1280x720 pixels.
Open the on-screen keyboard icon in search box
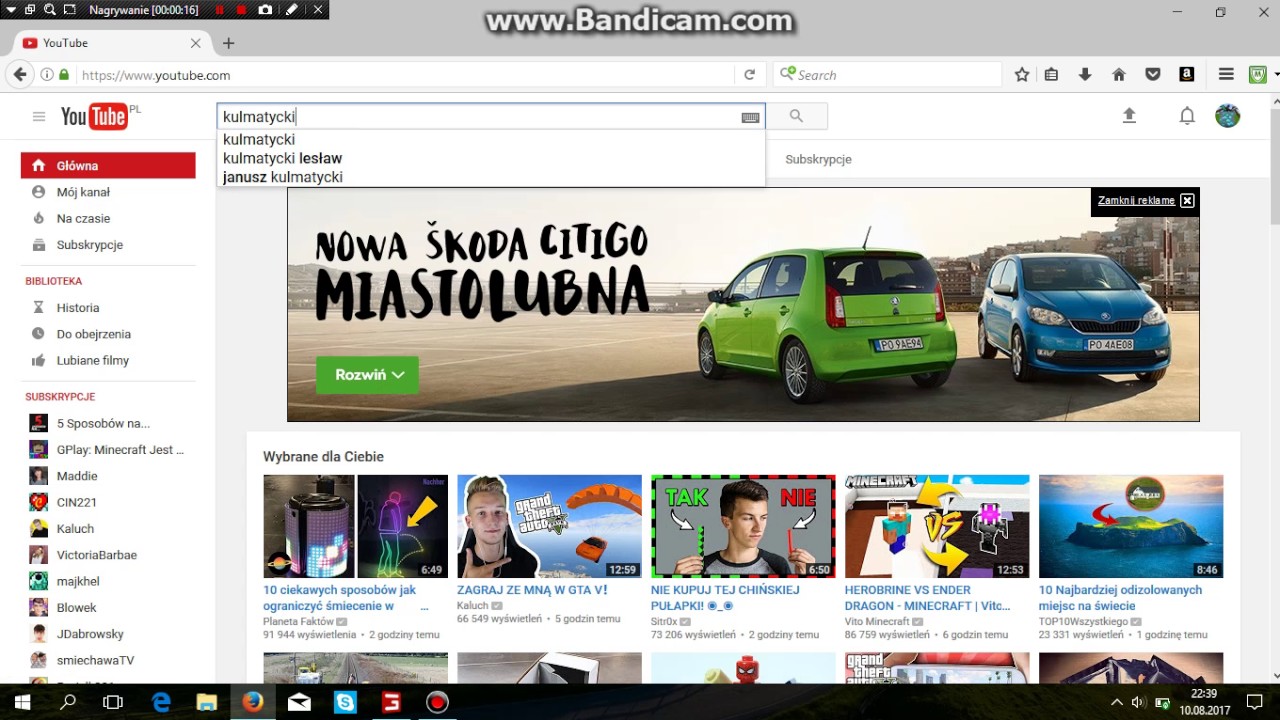coord(750,117)
